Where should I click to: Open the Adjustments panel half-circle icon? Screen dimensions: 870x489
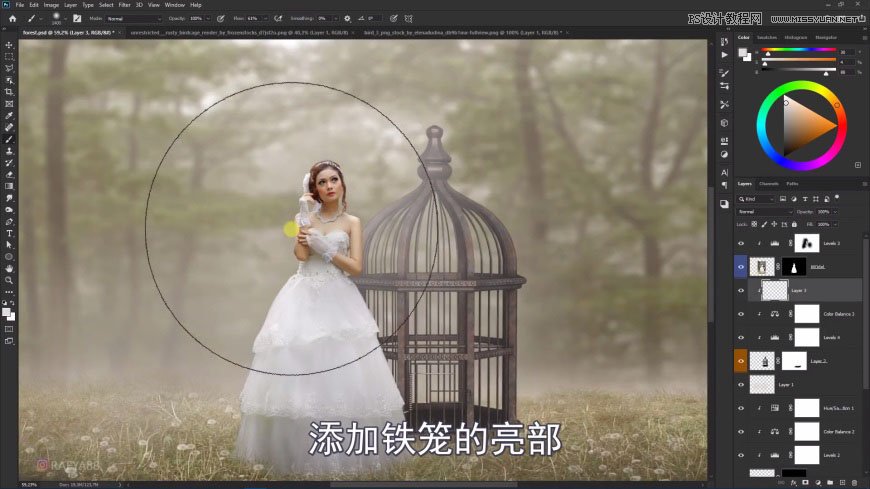point(724,154)
